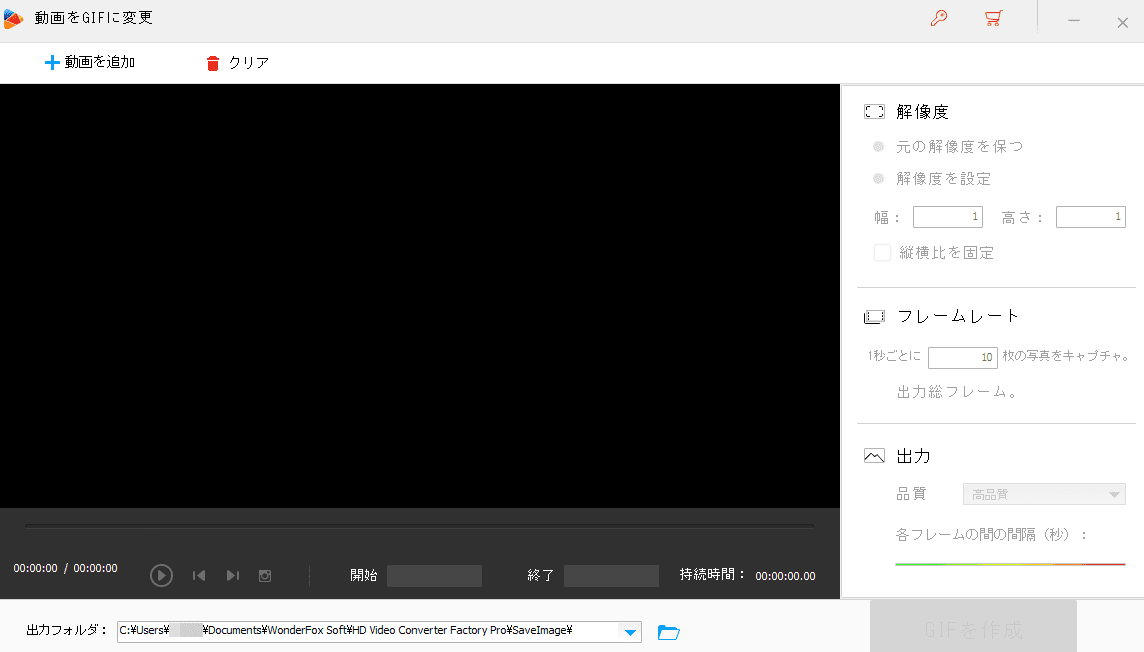Image resolution: width=1144 pixels, height=652 pixels.
Task: Expand the output folder path dropdown arrow
Action: [x=630, y=632]
